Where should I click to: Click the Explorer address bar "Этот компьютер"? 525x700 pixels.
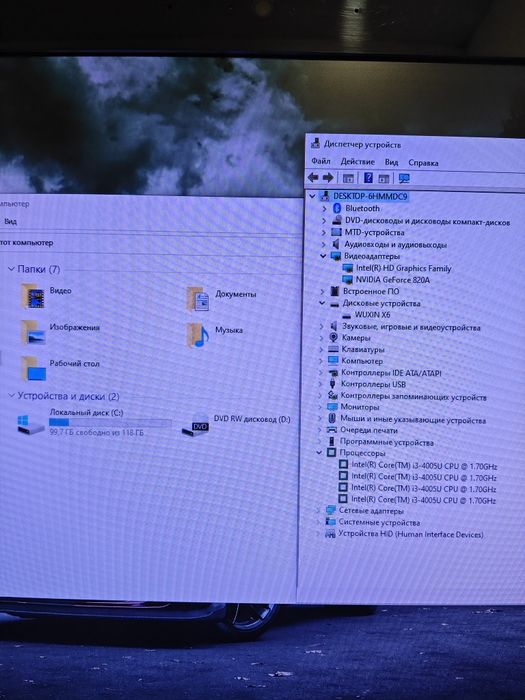27,243
